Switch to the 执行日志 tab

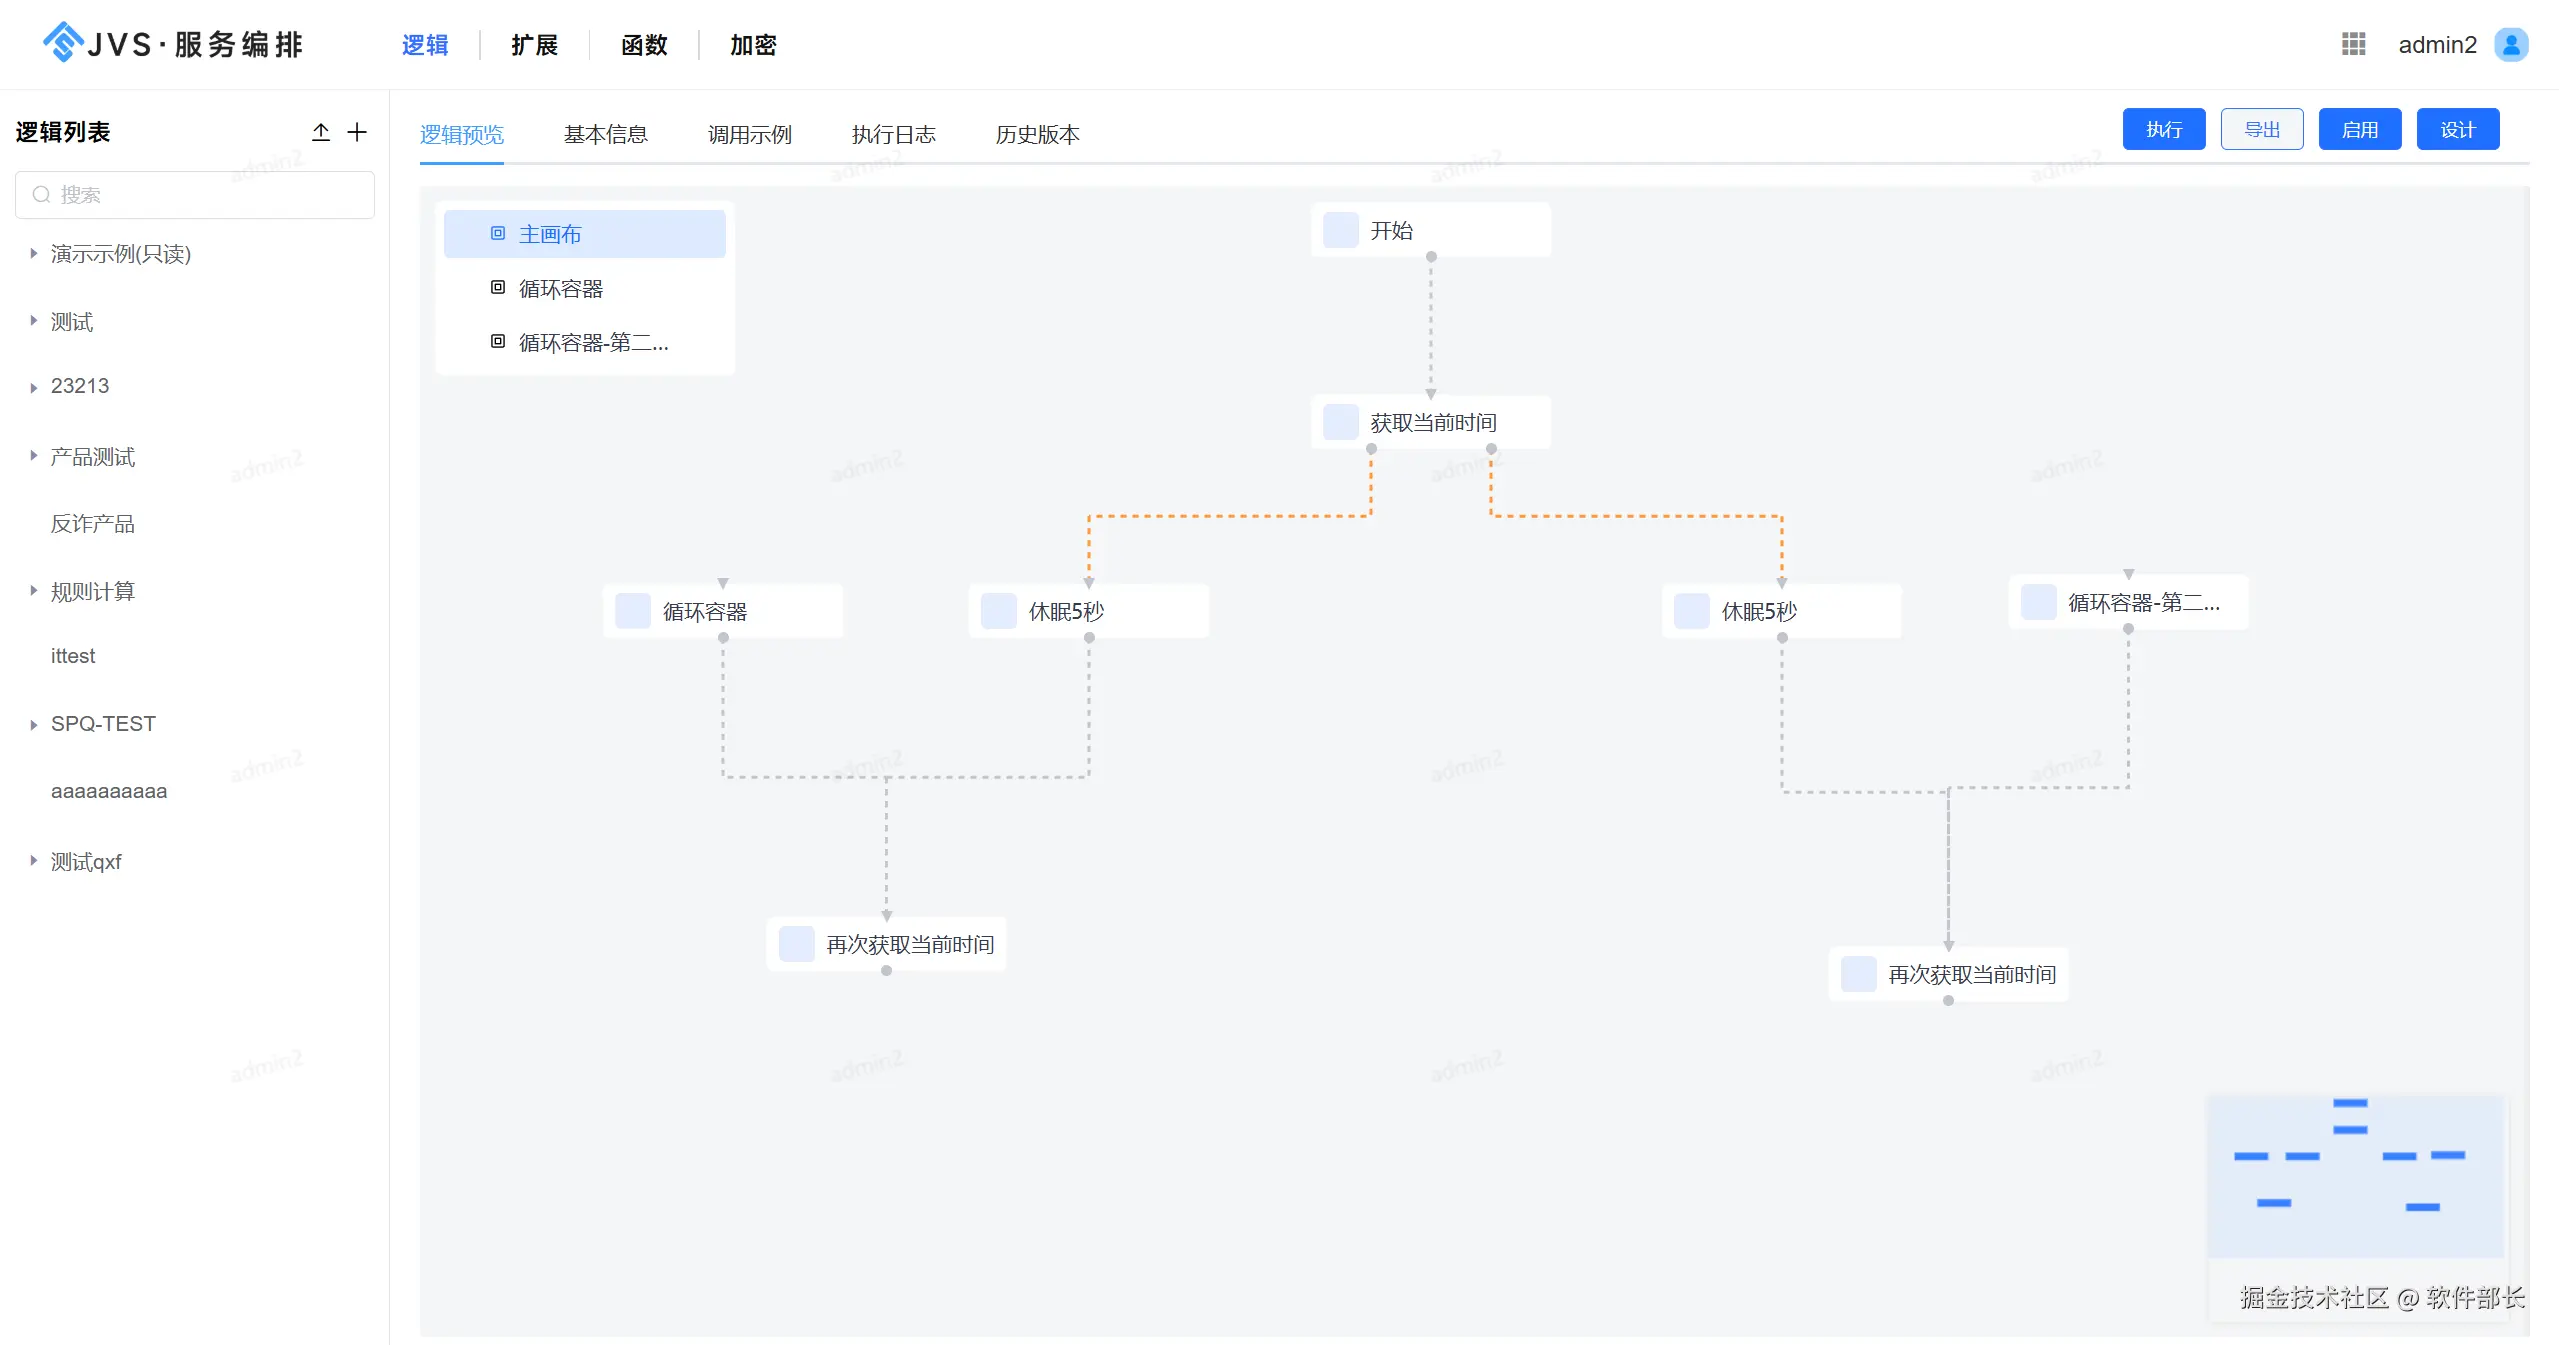893,134
